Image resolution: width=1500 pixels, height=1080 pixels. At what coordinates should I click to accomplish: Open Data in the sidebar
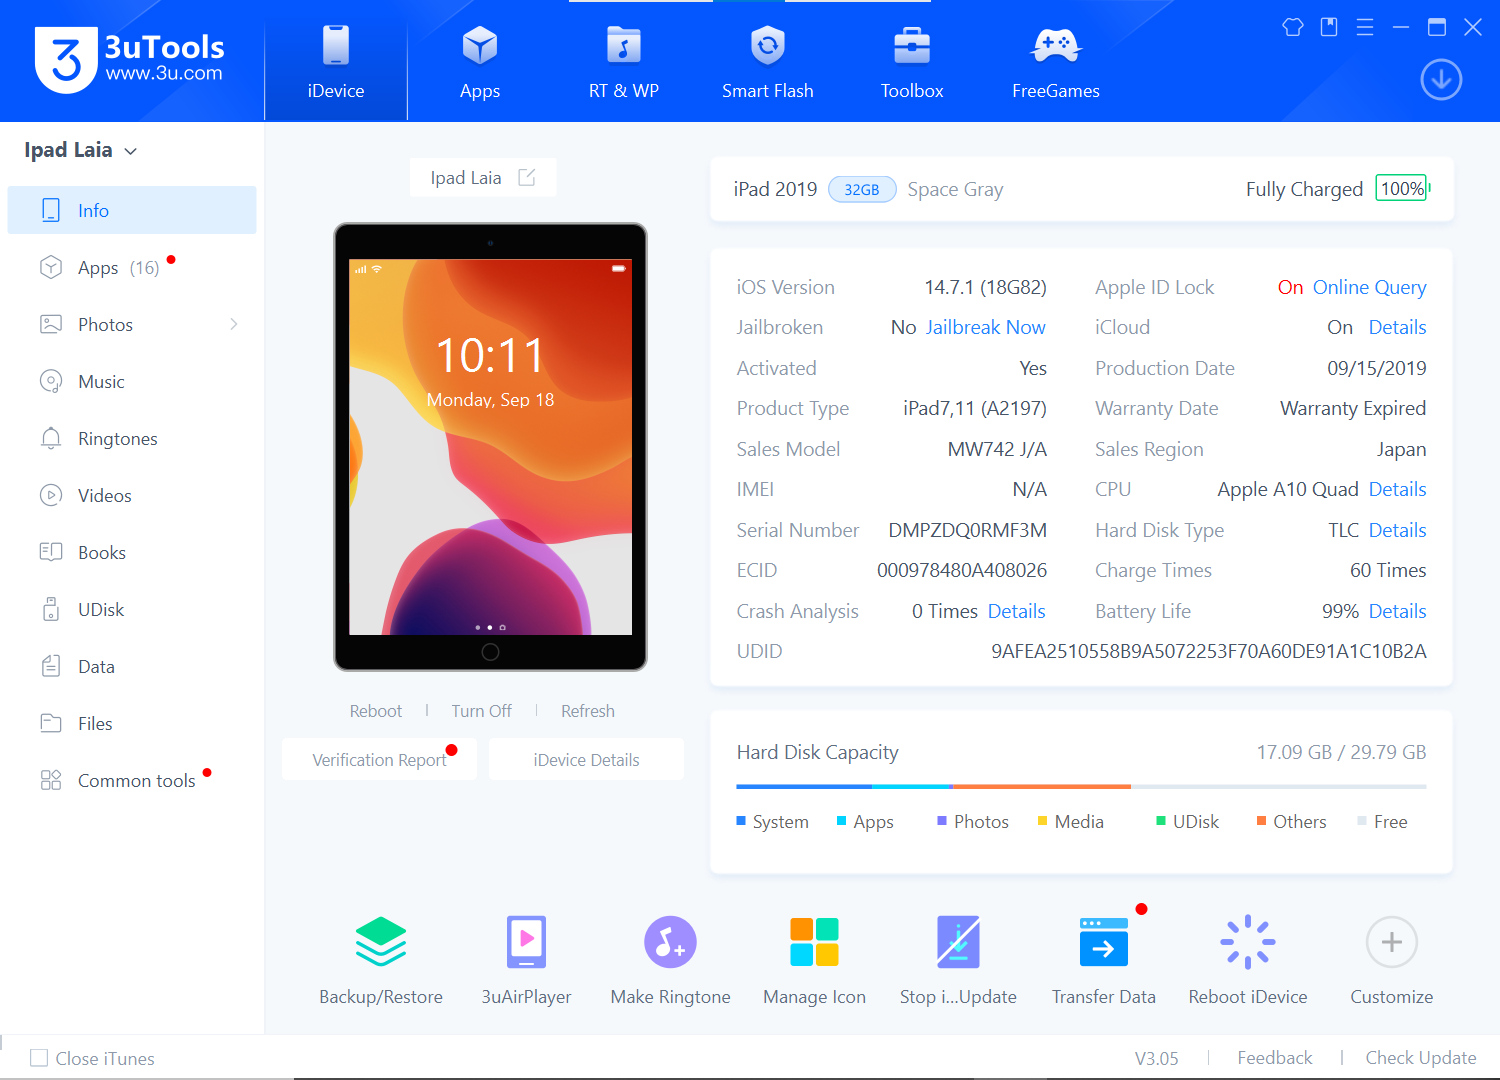[132, 666]
